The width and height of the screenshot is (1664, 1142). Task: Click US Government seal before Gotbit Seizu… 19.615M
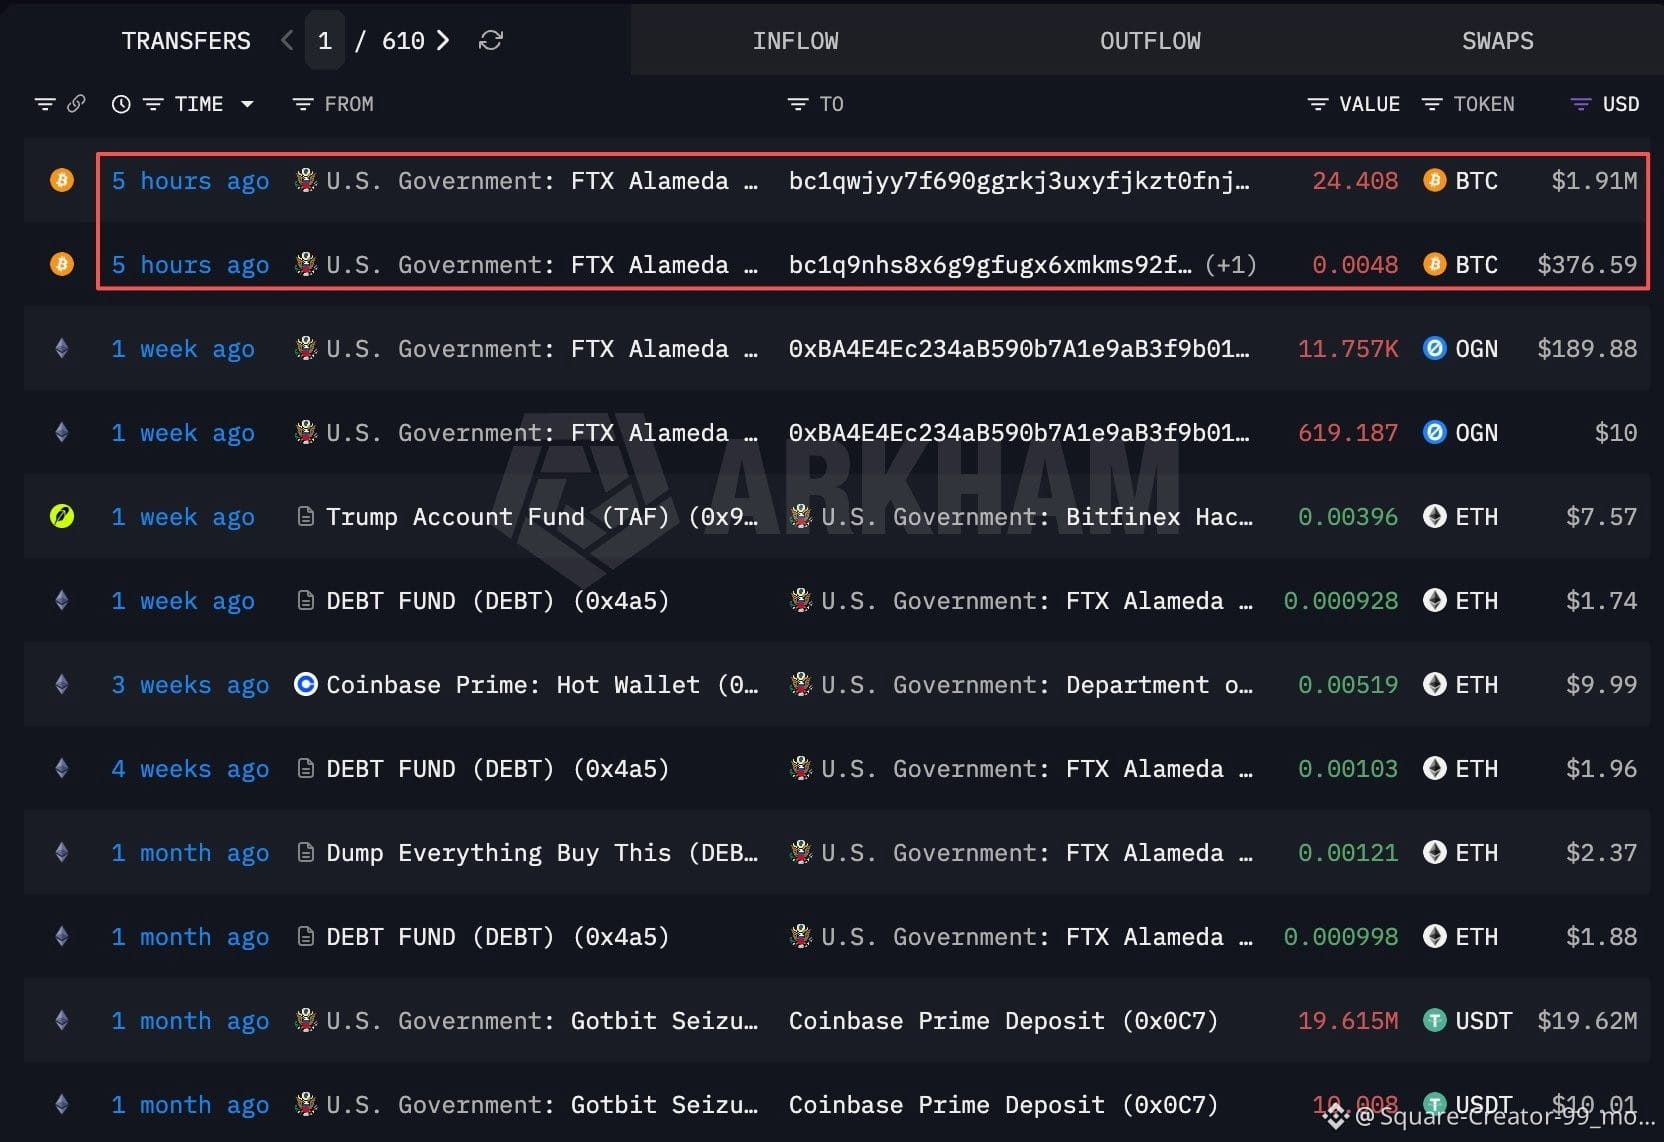pyautogui.click(x=306, y=1020)
